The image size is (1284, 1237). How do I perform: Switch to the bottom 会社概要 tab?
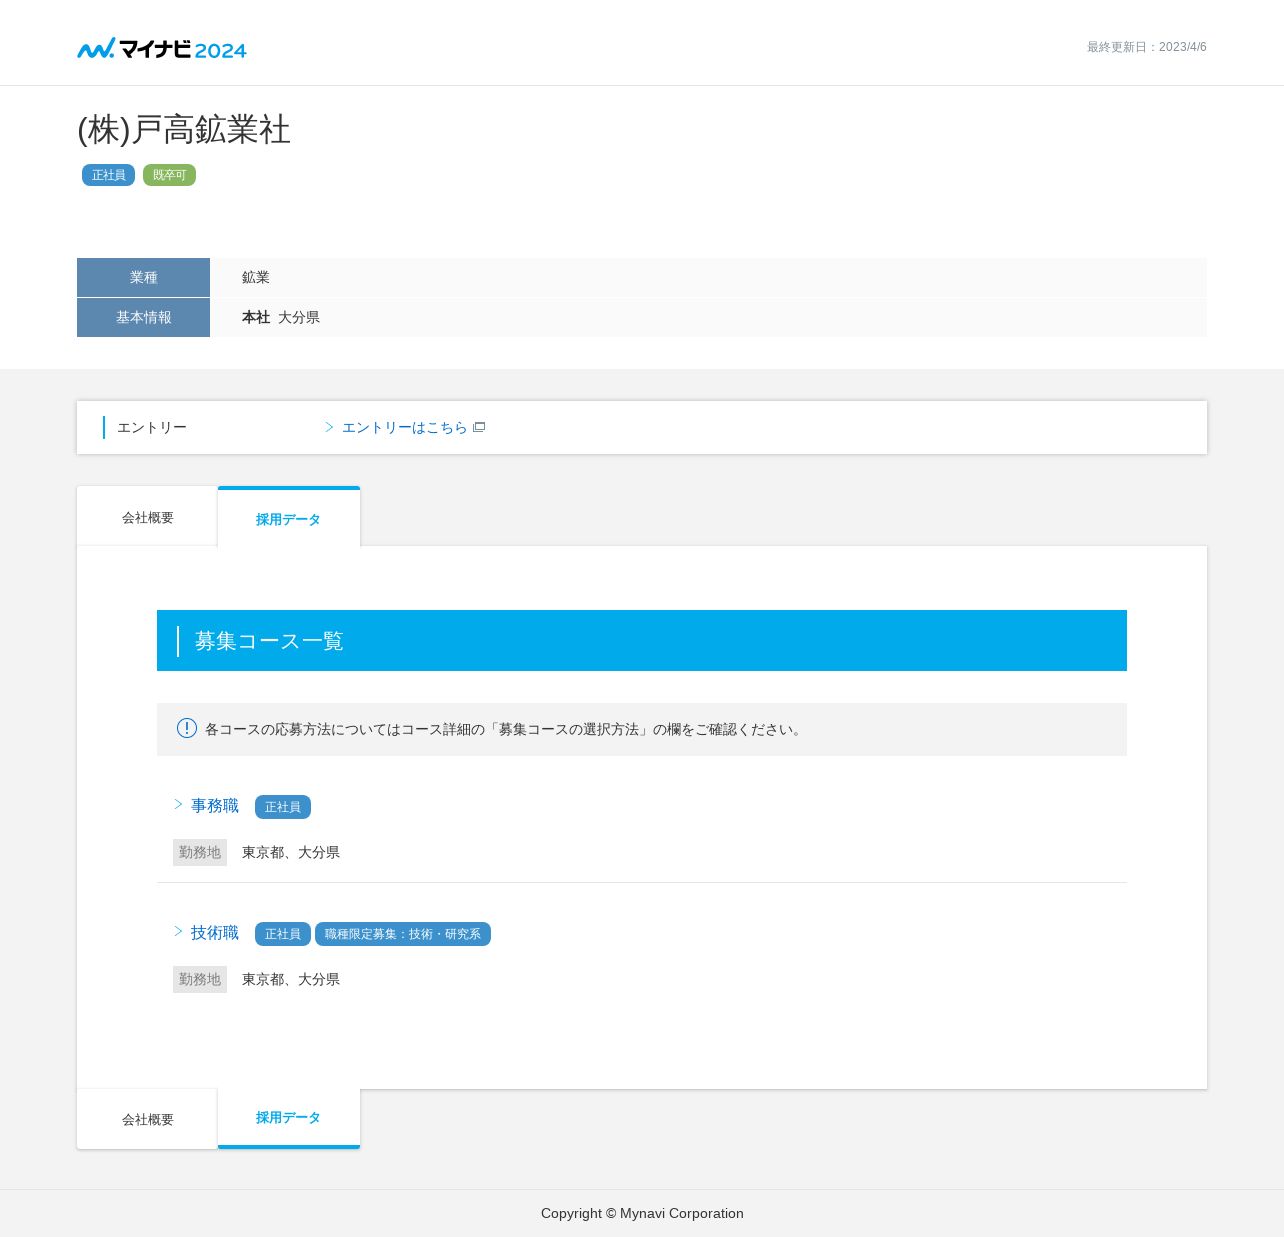[x=147, y=1119]
